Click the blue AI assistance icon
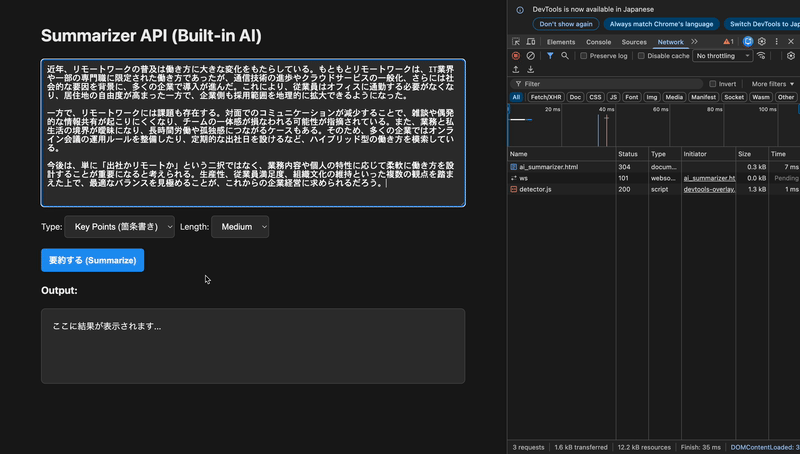Screen dimensions: 800x454 click(x=747, y=42)
